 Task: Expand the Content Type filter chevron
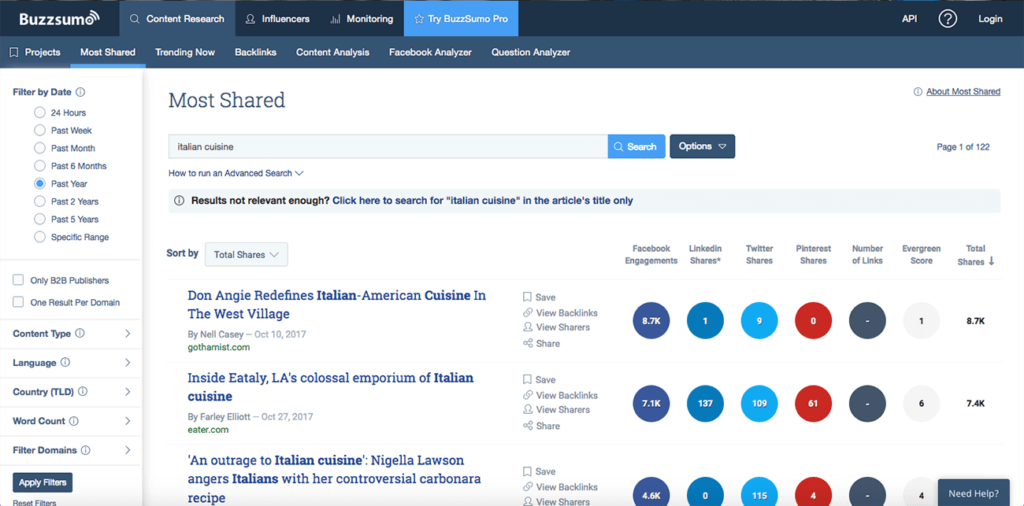(127, 334)
